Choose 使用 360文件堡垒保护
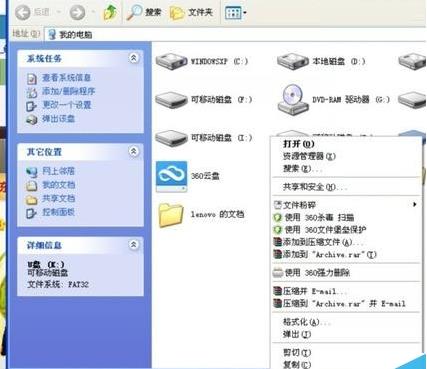Viewport: 427px width, 369px height. coord(346,230)
